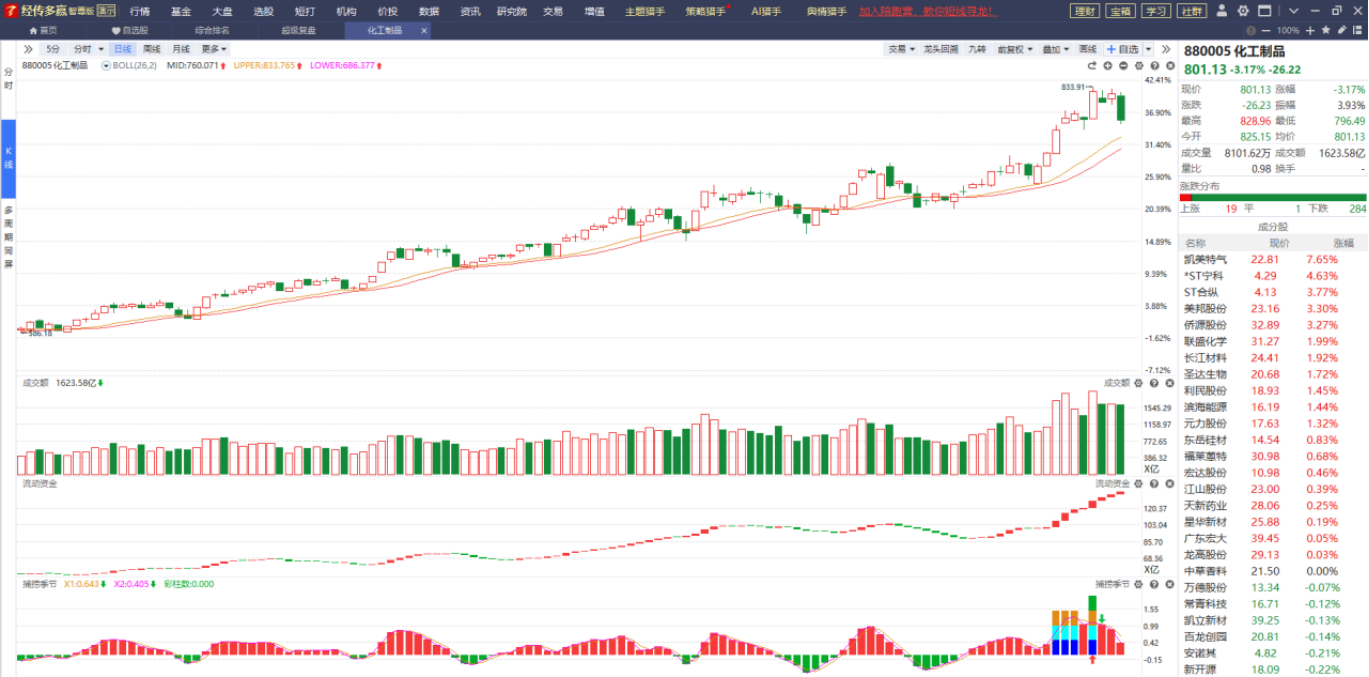Open the 选股 menu
The height and width of the screenshot is (677, 1369).
[263, 11]
